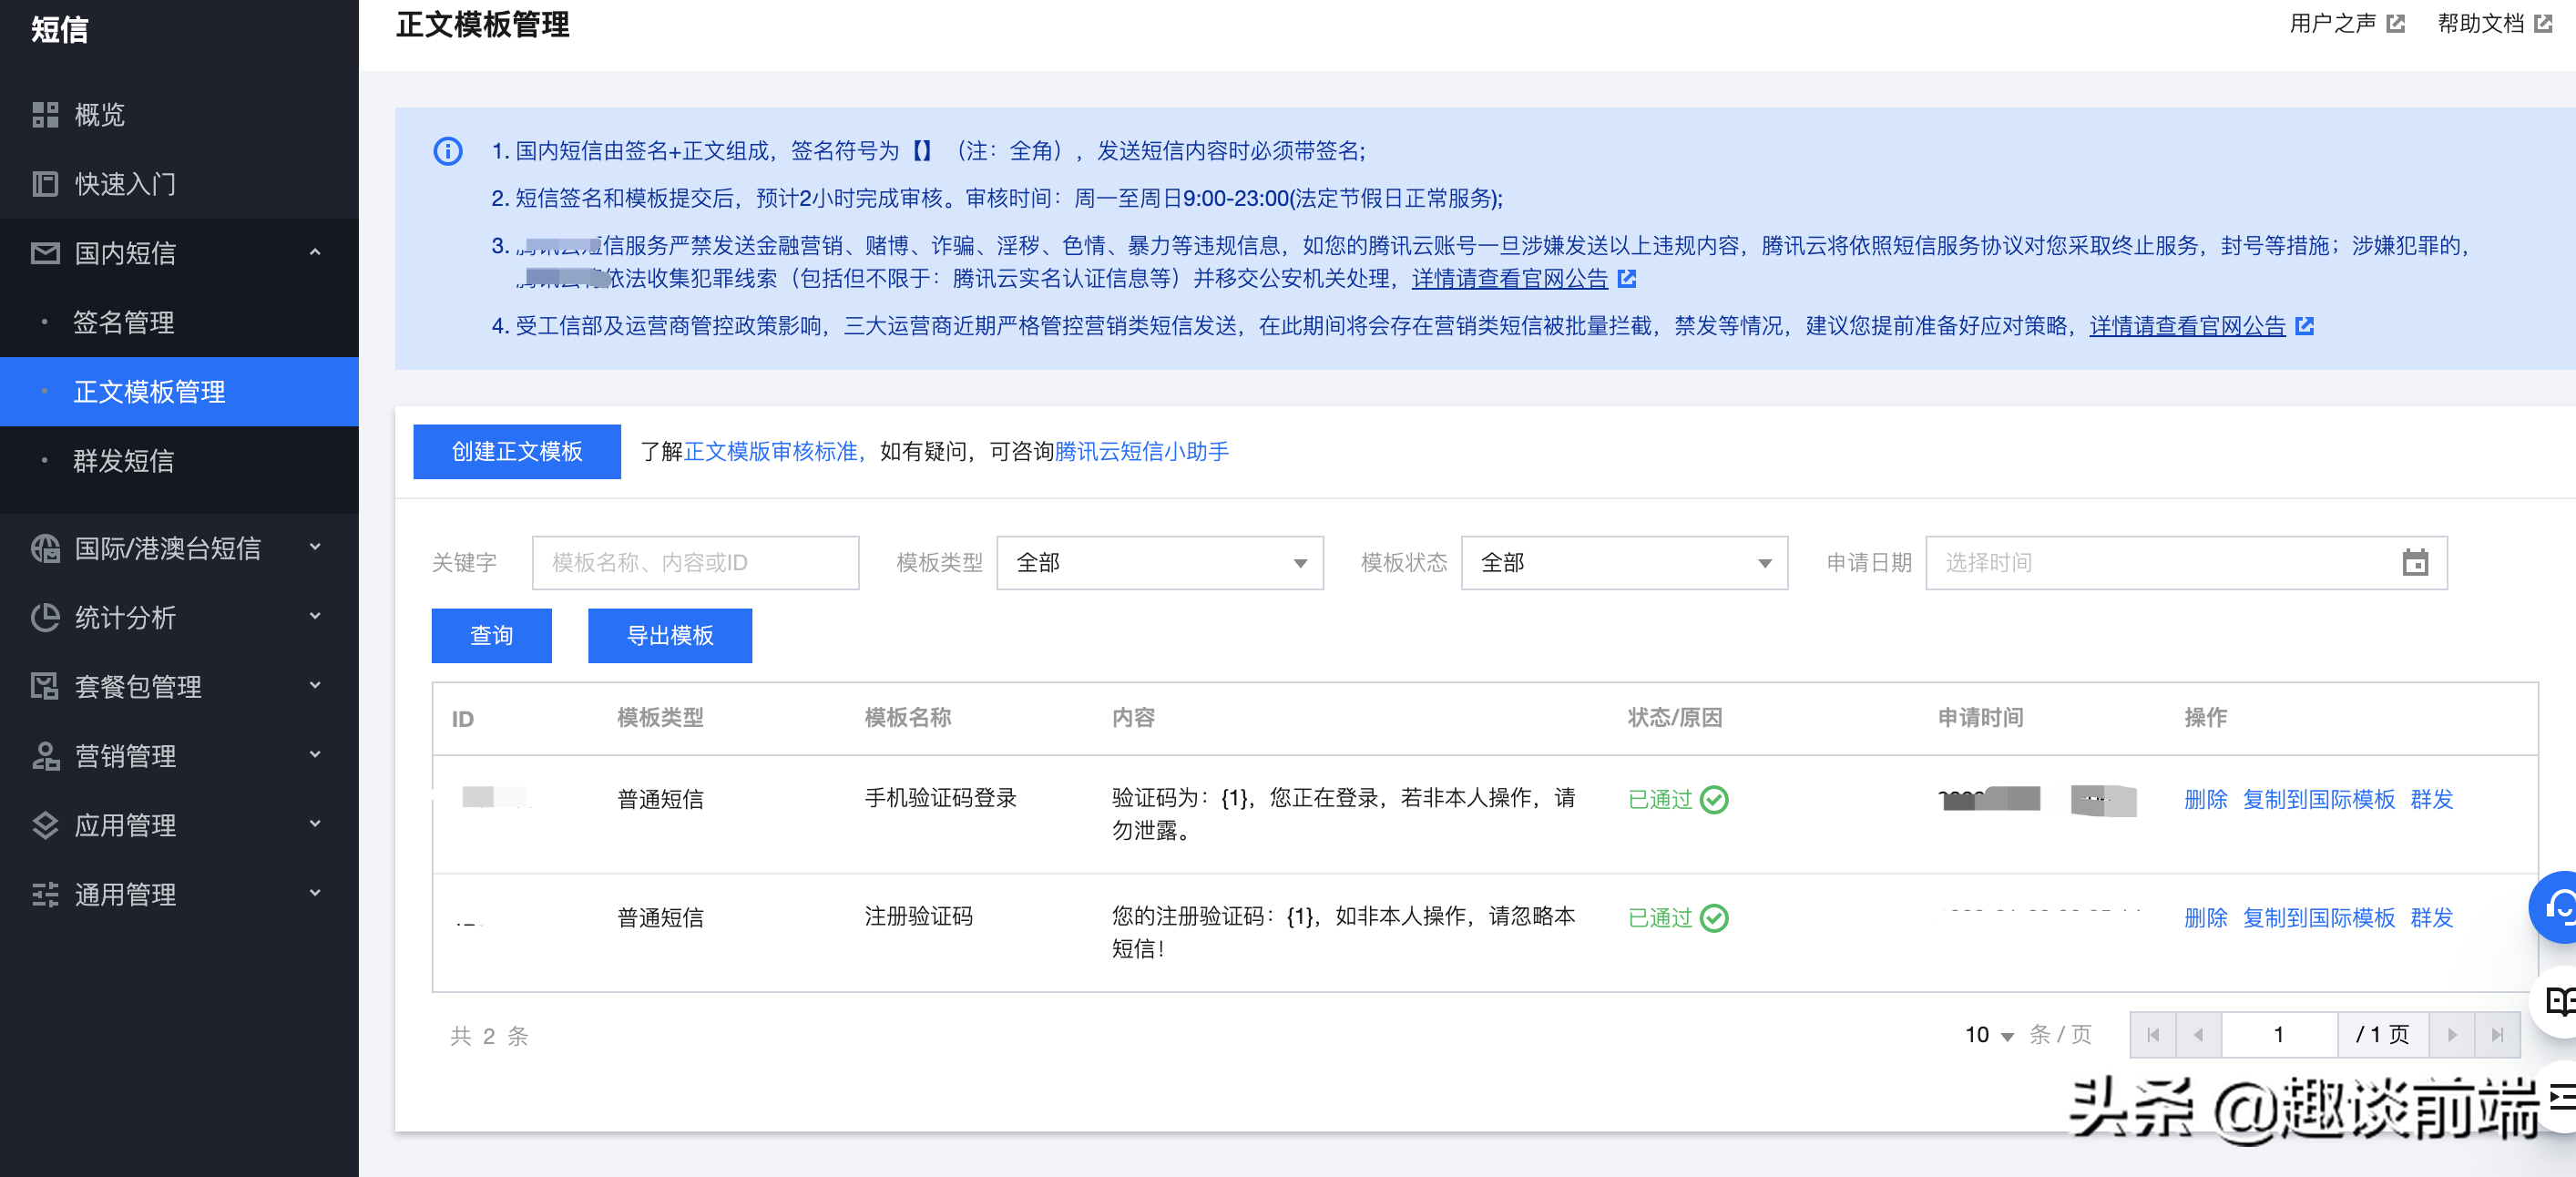Open notice 4 详情请查看官网公告 link
The image size is (2576, 1177).
coord(2188,326)
